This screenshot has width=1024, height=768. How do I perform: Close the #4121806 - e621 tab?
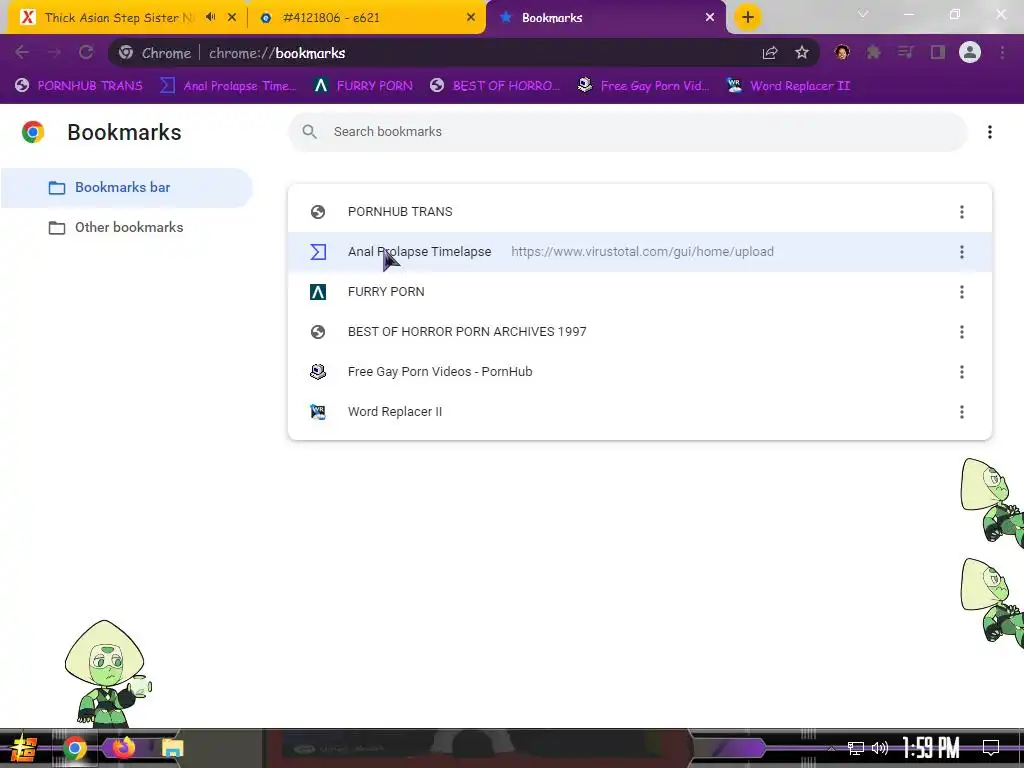[x=471, y=18]
